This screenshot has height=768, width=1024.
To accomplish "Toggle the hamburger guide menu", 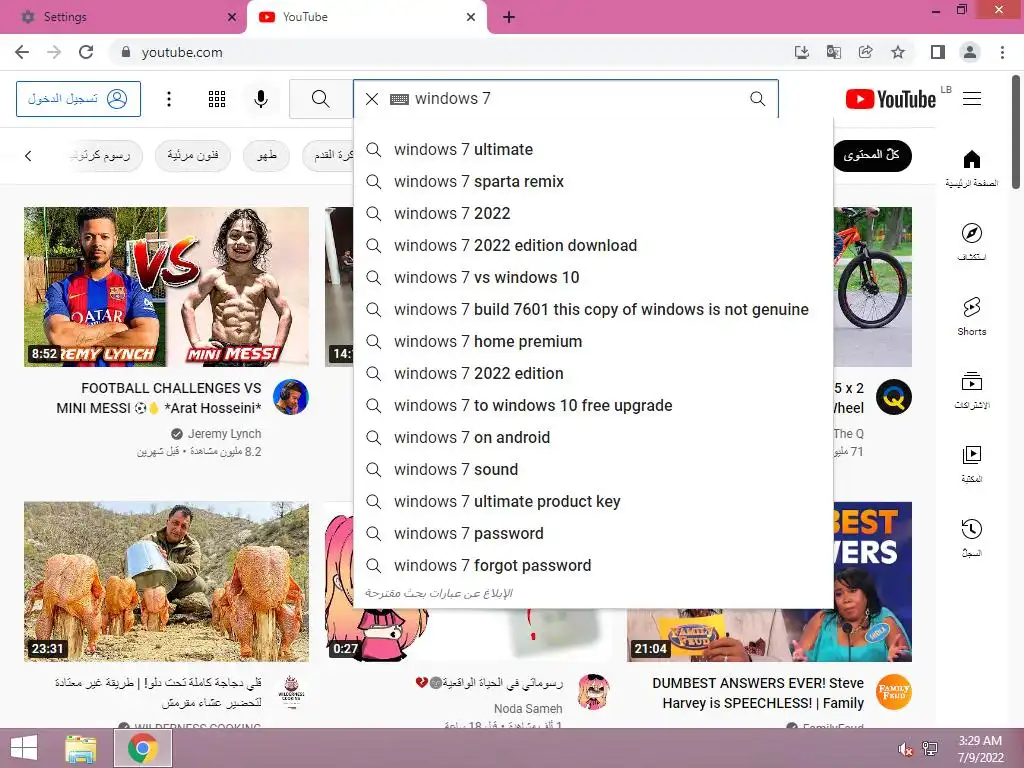I will click(x=972, y=99).
